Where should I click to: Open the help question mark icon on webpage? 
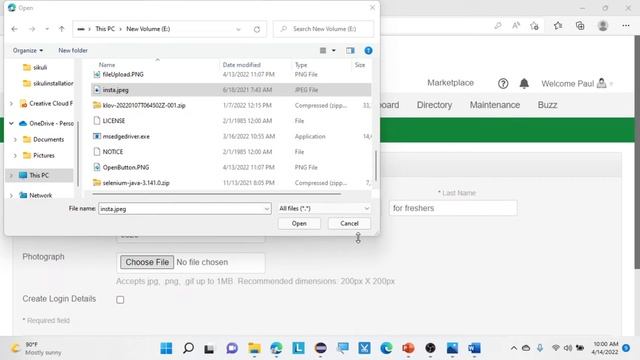(x=503, y=84)
